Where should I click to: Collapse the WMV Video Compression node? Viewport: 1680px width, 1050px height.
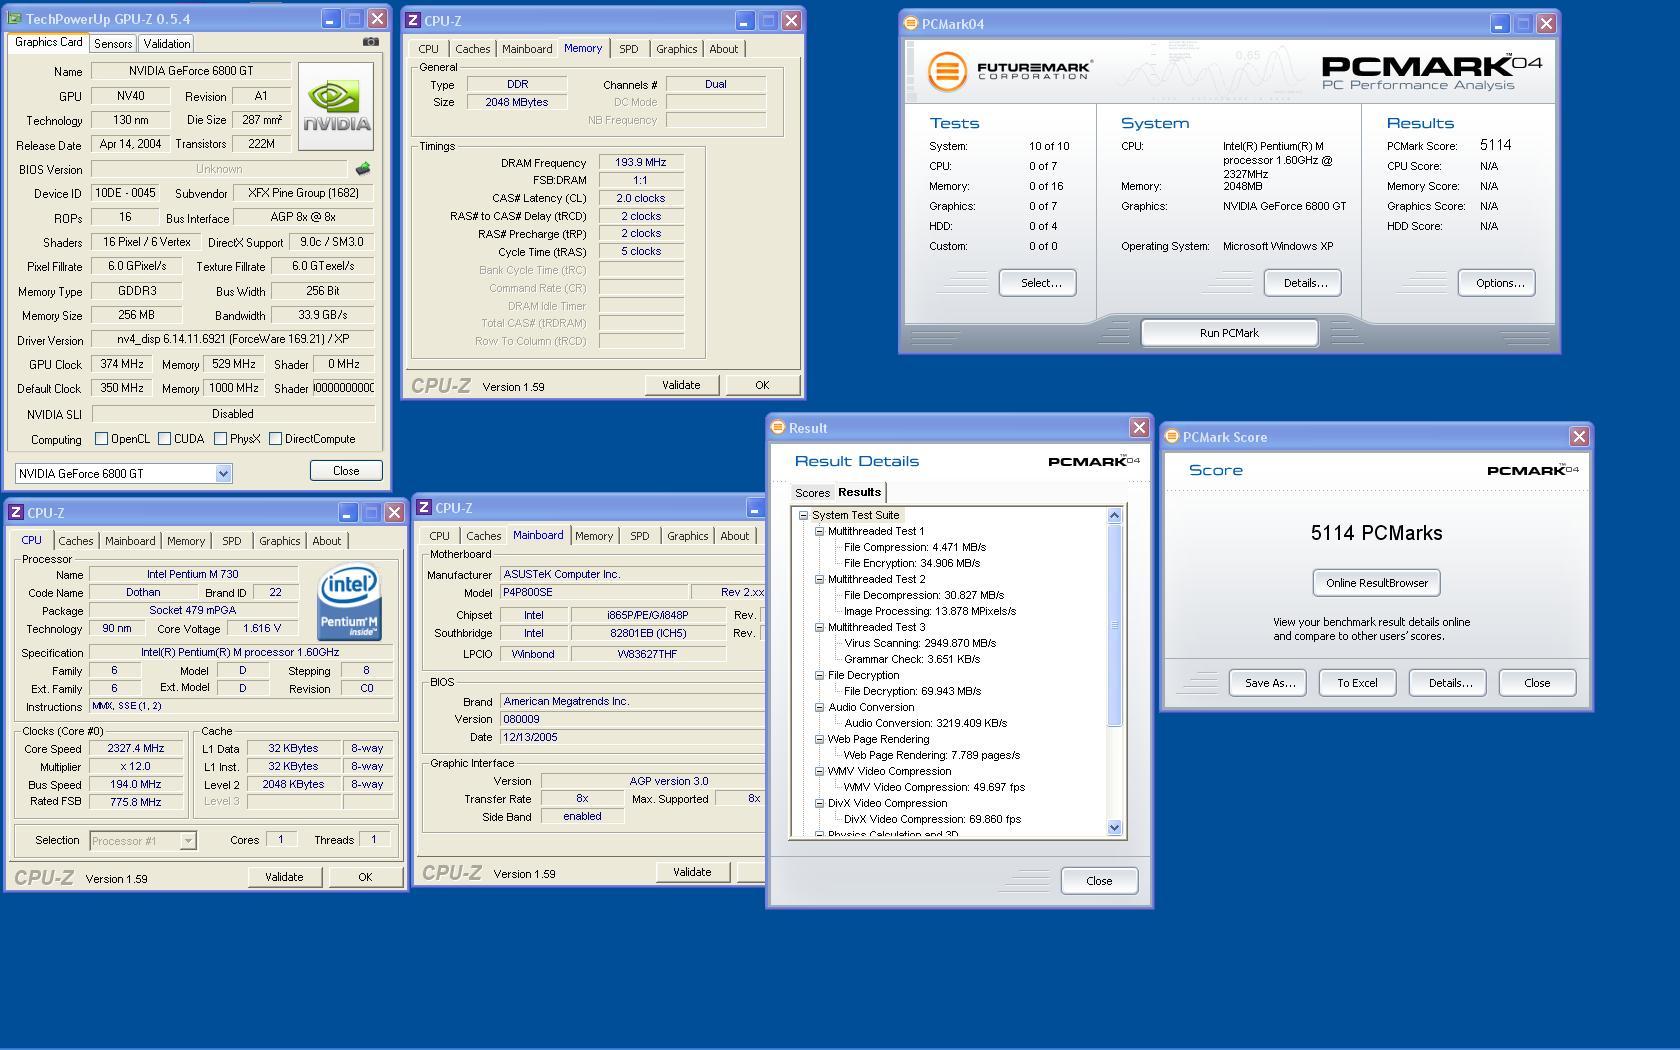pyautogui.click(x=819, y=771)
